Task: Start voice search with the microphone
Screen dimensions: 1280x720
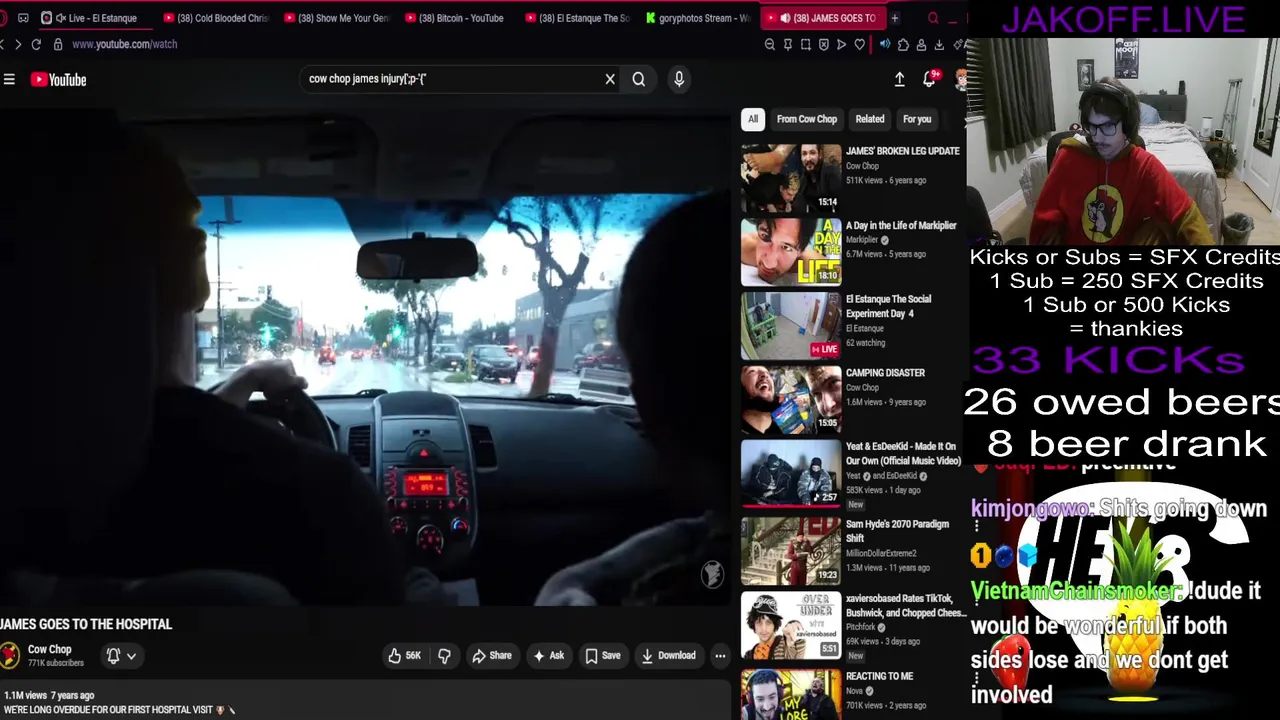Action: point(679,79)
